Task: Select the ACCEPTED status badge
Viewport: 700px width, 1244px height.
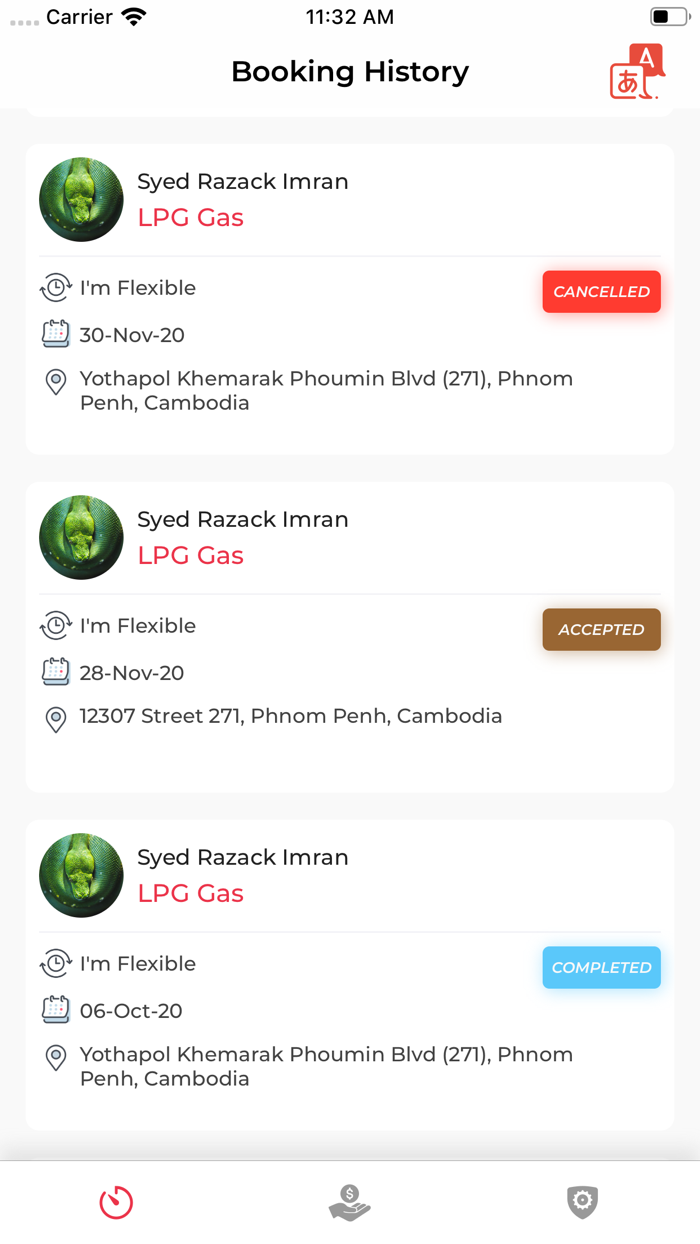Action: 601,629
